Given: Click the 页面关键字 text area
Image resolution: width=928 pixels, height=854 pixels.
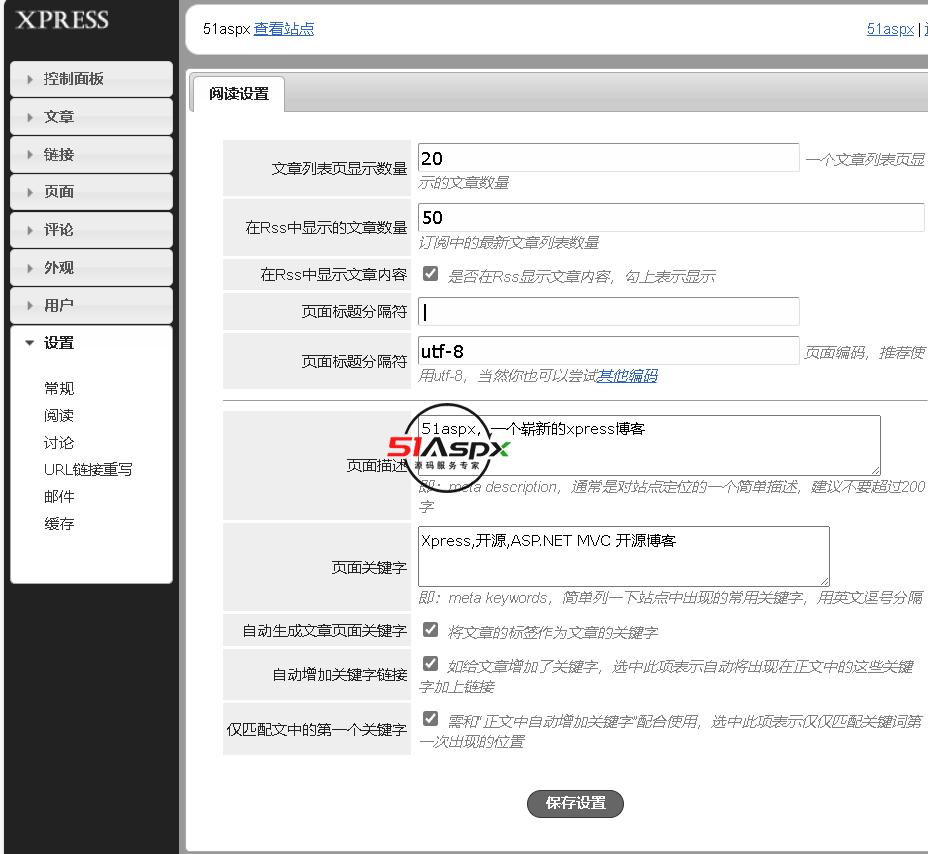Looking at the screenshot, I should point(623,556).
